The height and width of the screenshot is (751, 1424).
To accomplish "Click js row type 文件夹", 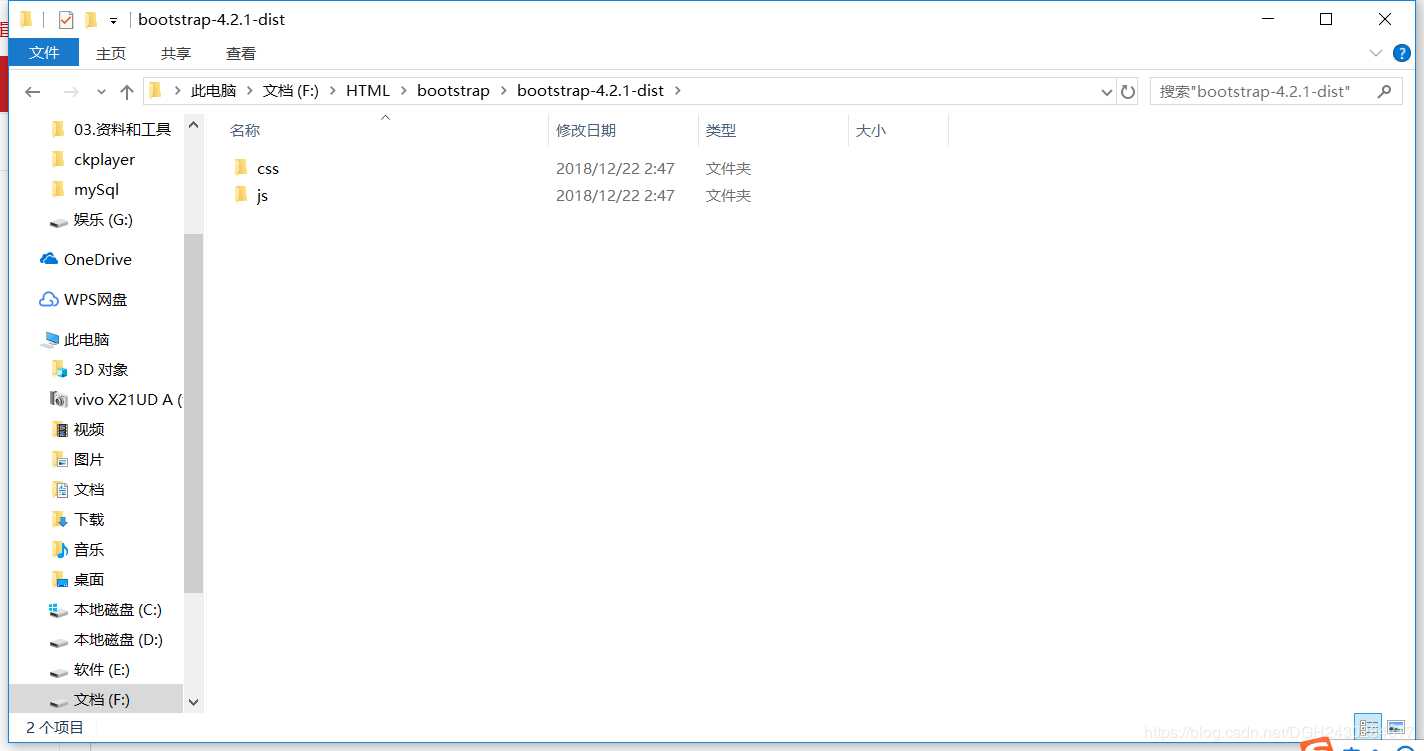I will click(728, 195).
